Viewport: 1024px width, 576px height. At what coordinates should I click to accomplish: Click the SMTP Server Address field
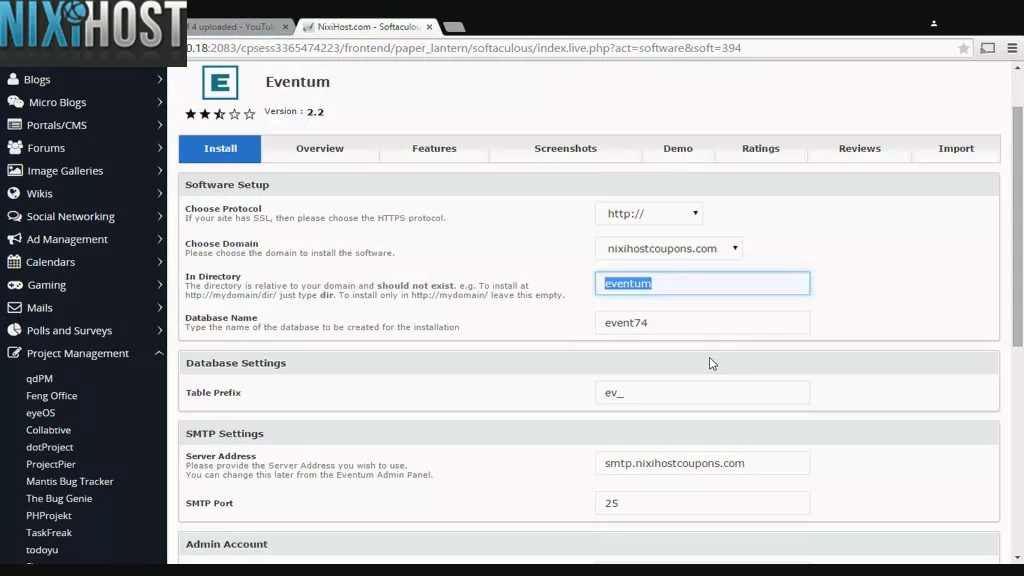pyautogui.click(x=702, y=463)
